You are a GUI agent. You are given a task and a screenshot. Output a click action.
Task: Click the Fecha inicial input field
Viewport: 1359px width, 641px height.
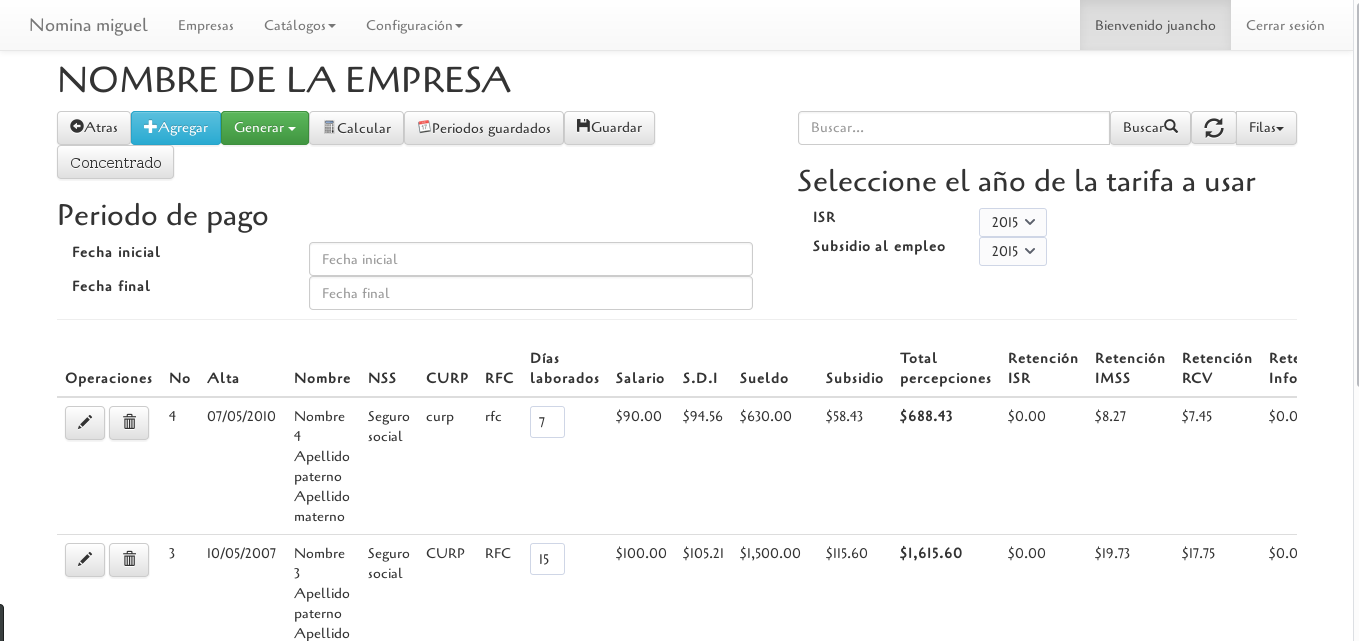[531, 259]
